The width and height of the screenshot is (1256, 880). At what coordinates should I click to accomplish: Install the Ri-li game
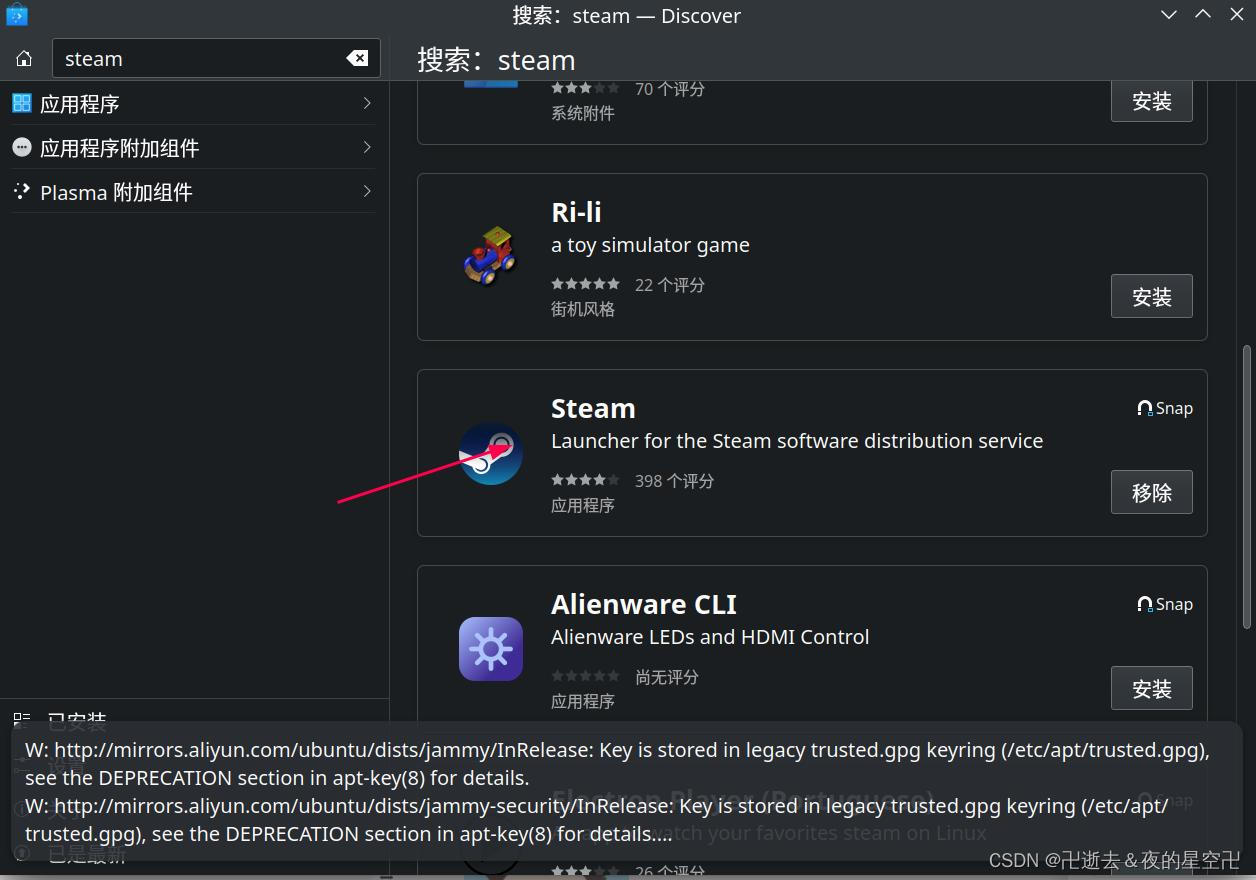[1151, 296]
